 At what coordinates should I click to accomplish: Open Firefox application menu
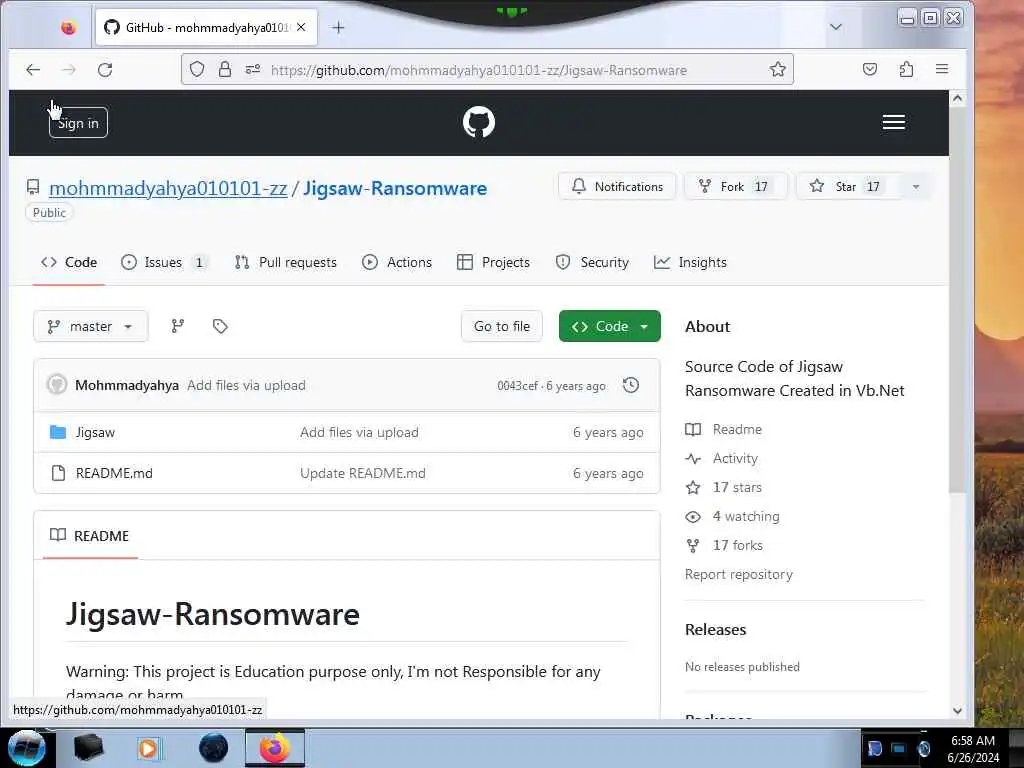[x=941, y=69]
